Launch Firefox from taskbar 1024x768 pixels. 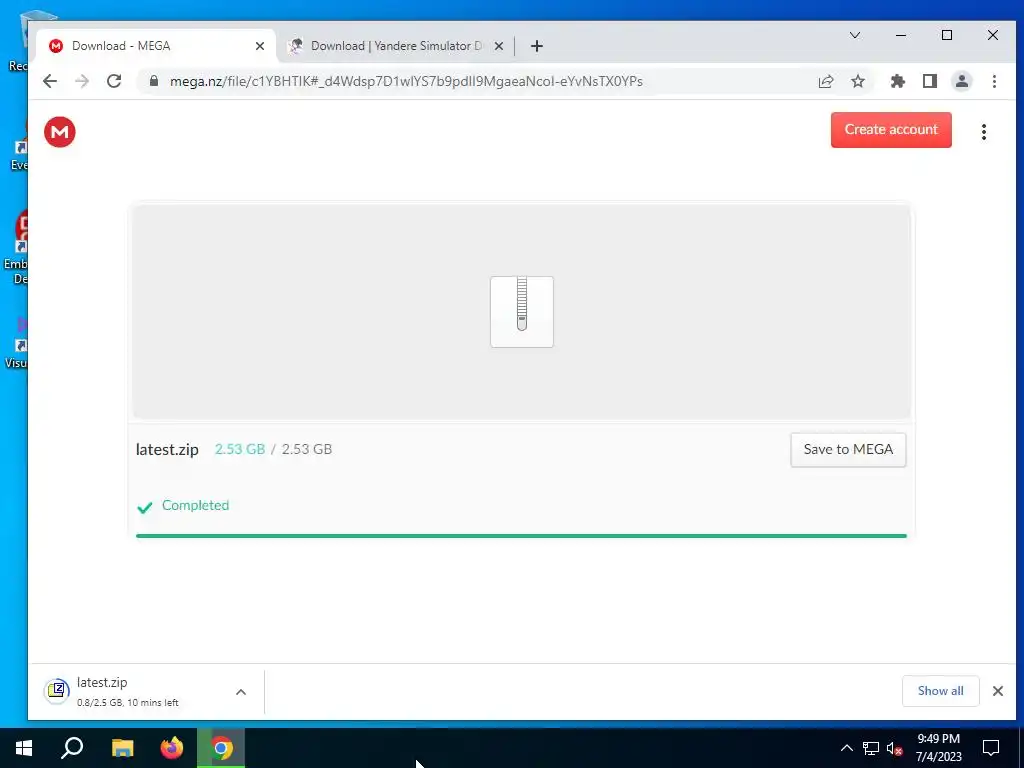coord(172,748)
